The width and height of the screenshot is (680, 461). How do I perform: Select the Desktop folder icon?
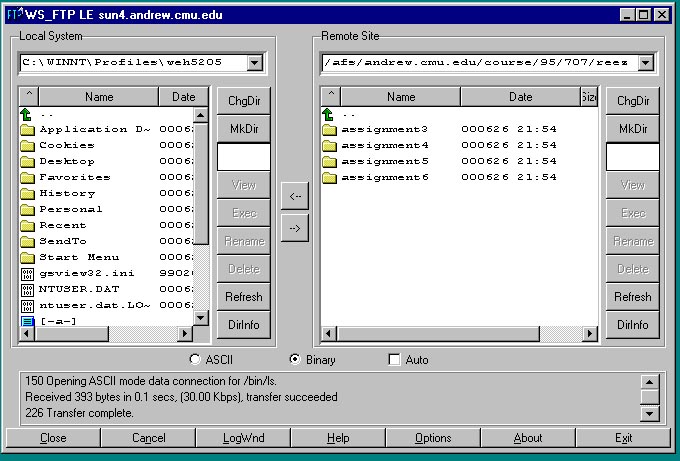click(27, 161)
